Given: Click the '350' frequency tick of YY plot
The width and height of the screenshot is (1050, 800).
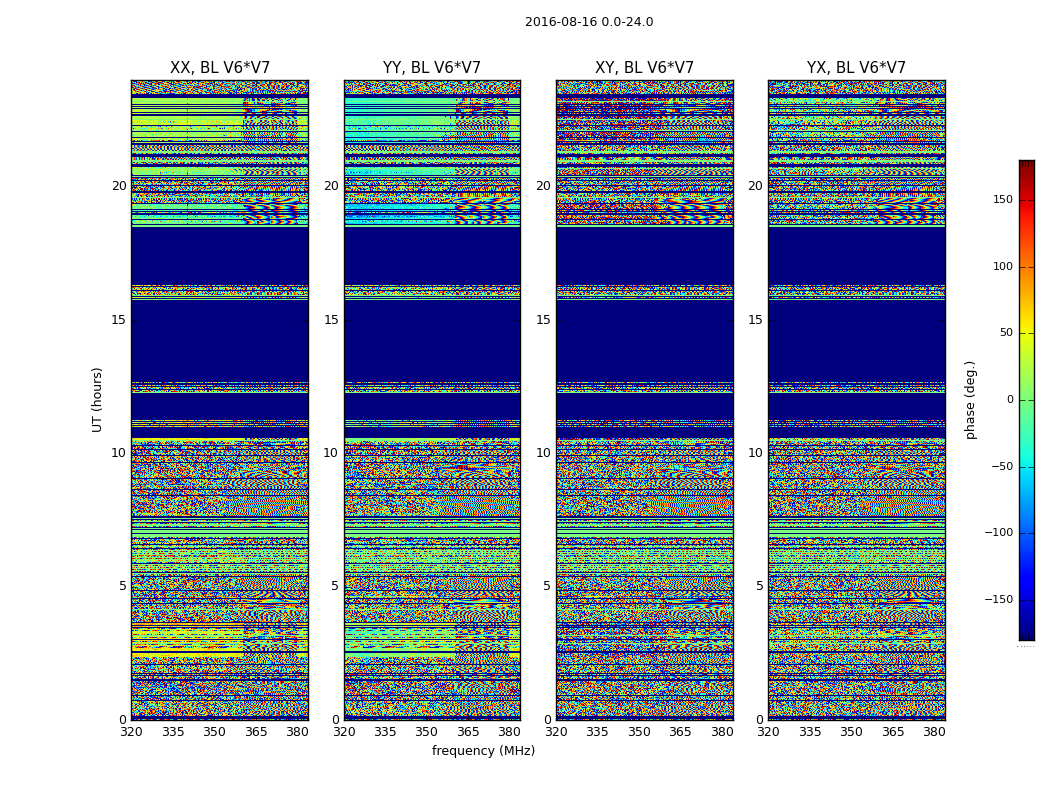Looking at the screenshot, I should [x=427, y=732].
